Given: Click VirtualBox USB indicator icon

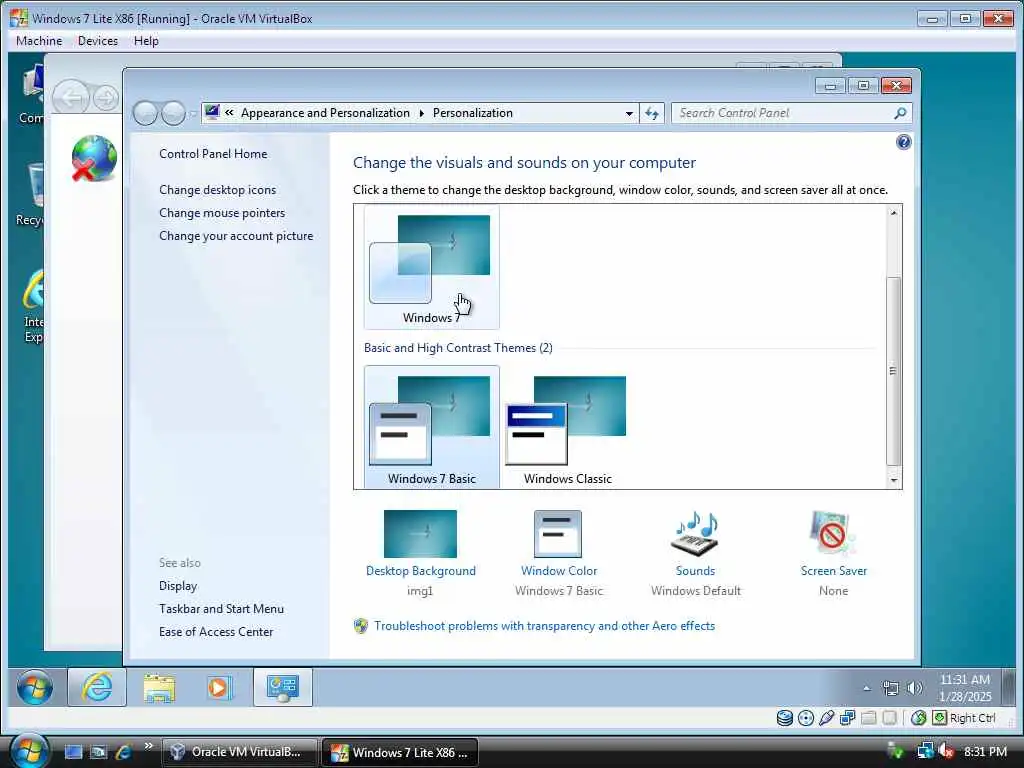Looking at the screenshot, I should coord(827,718).
